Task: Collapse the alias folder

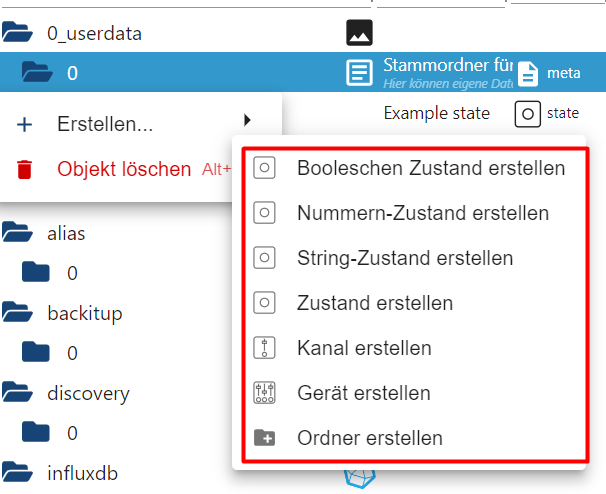Action: click(17, 232)
